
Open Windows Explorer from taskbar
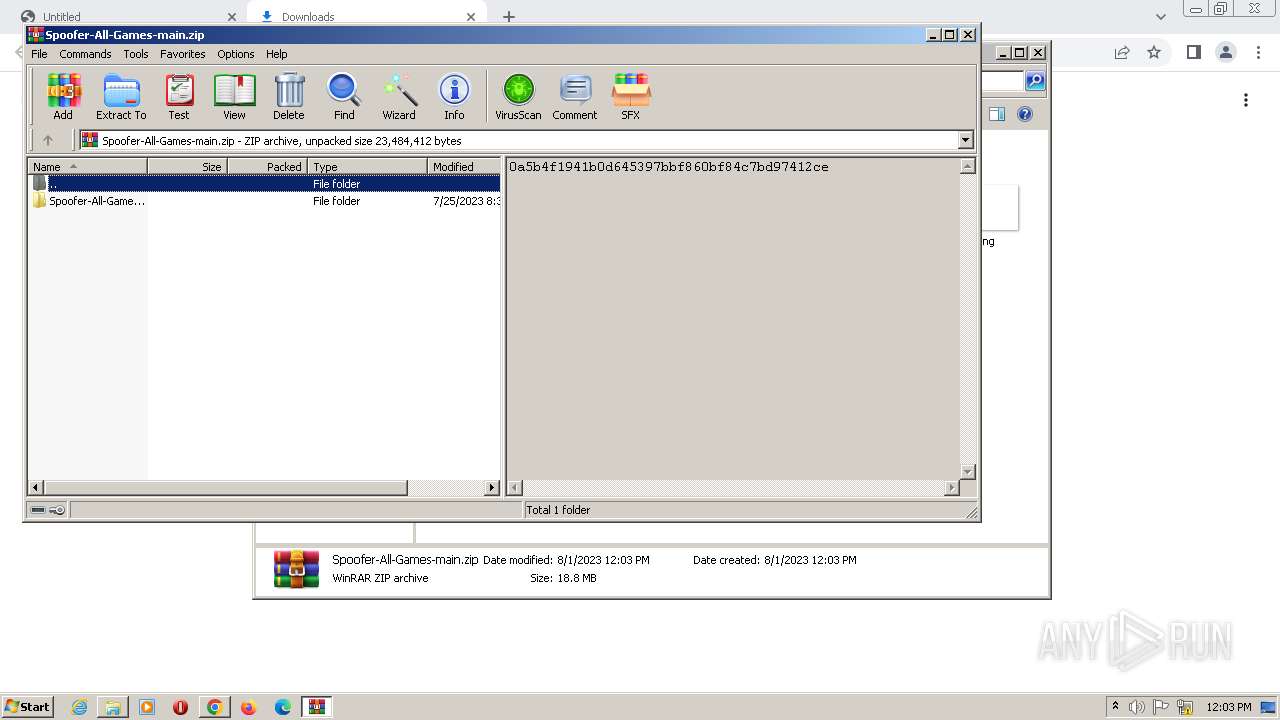click(x=113, y=707)
